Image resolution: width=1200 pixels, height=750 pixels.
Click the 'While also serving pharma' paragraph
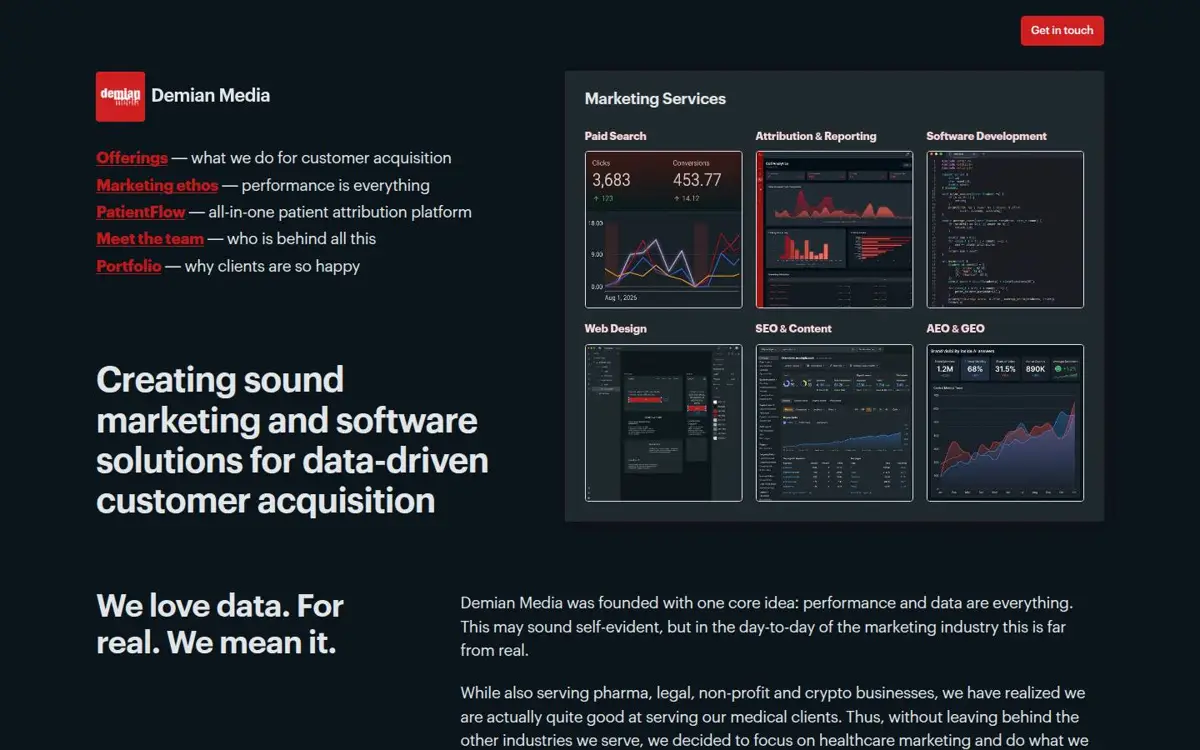click(772, 718)
